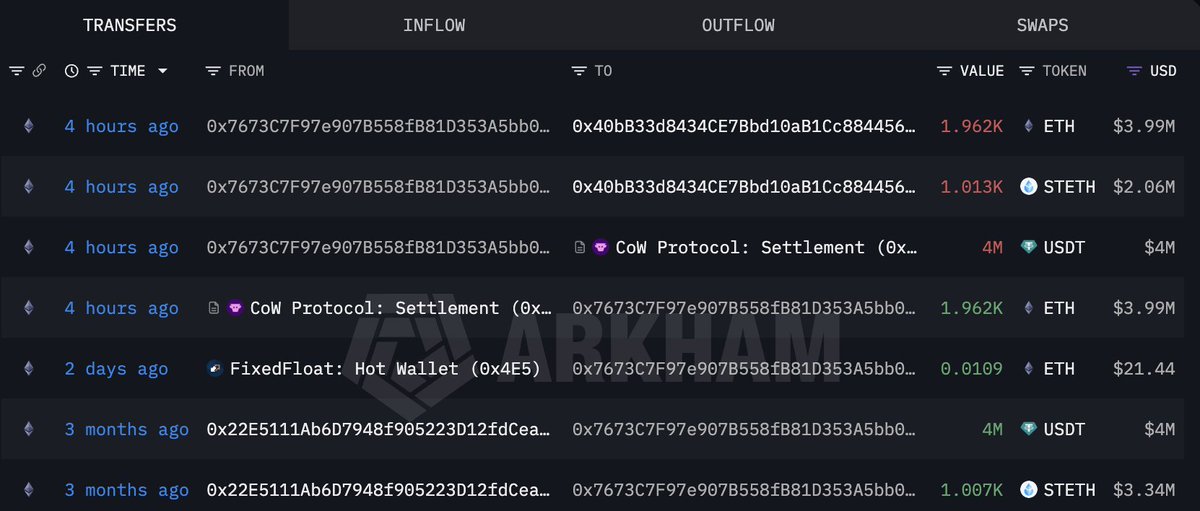This screenshot has width=1200, height=511.
Task: Click the FixedFloat Hot Wallet logo icon
Action: click(x=214, y=369)
